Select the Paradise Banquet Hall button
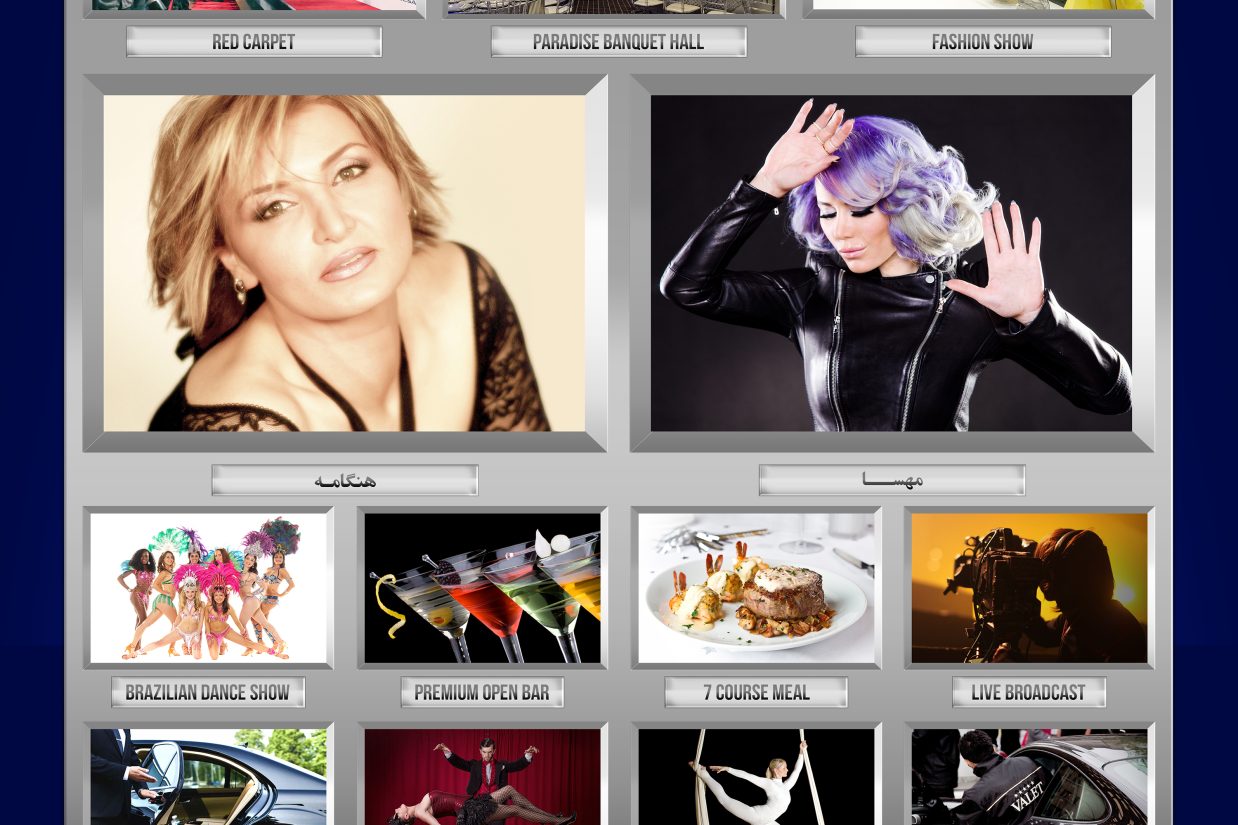 coord(618,42)
